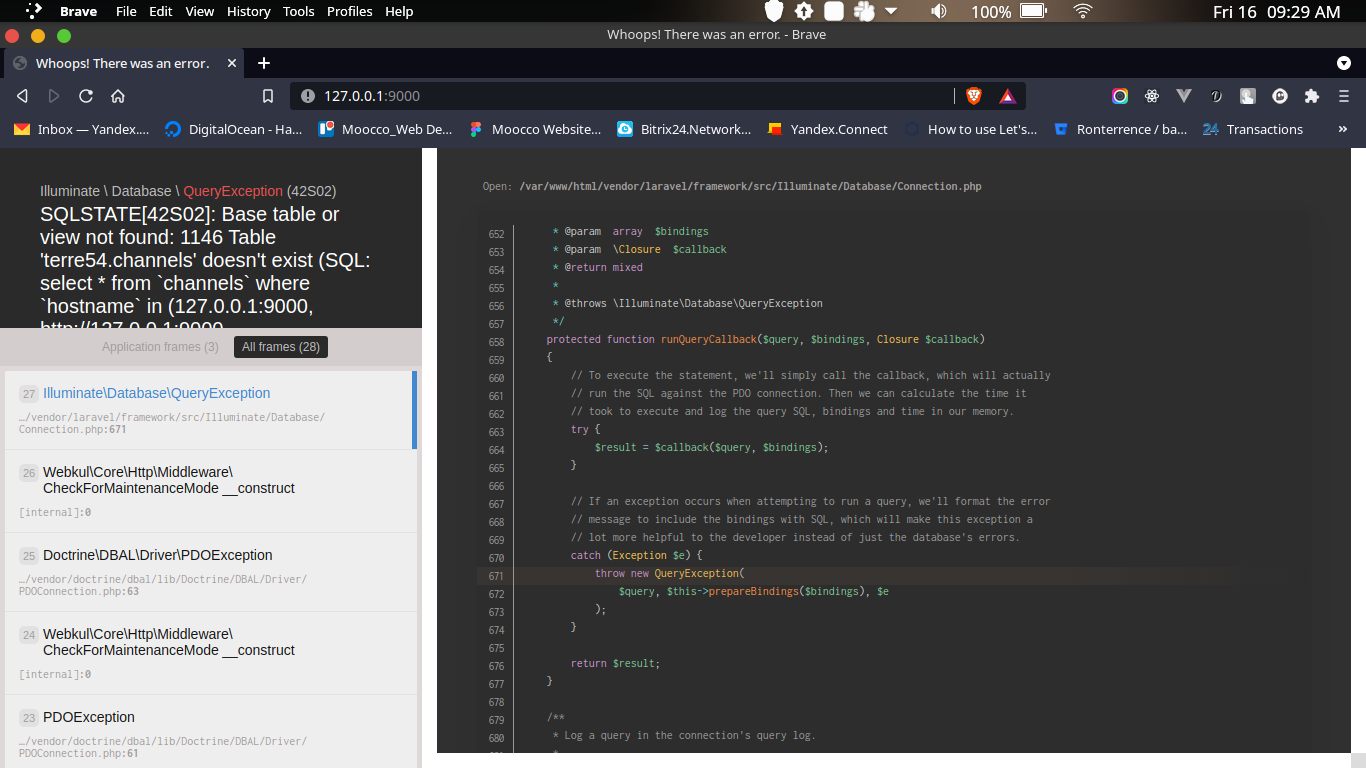
Task: Open the extensions puzzle piece menu
Action: coord(1312,96)
